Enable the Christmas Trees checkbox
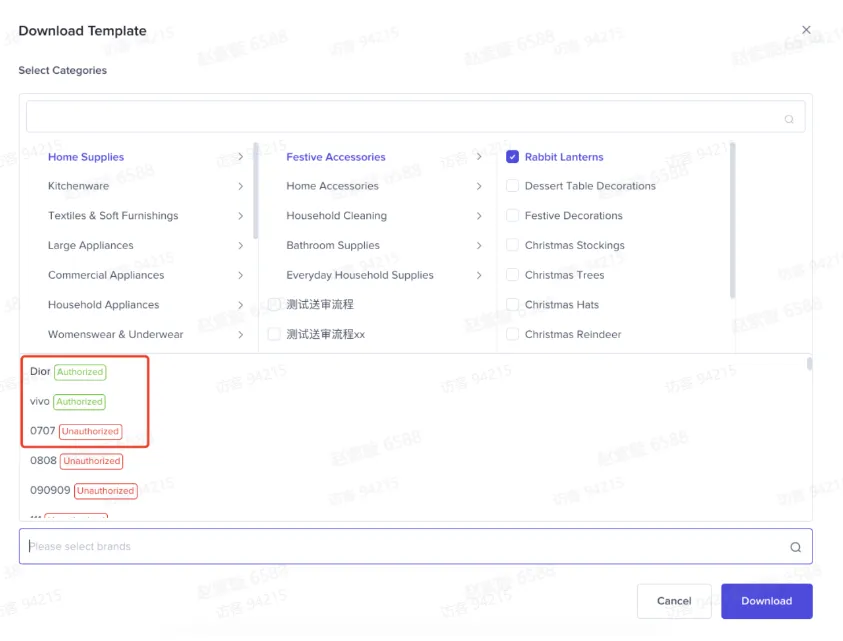The image size is (843, 641). 512,275
